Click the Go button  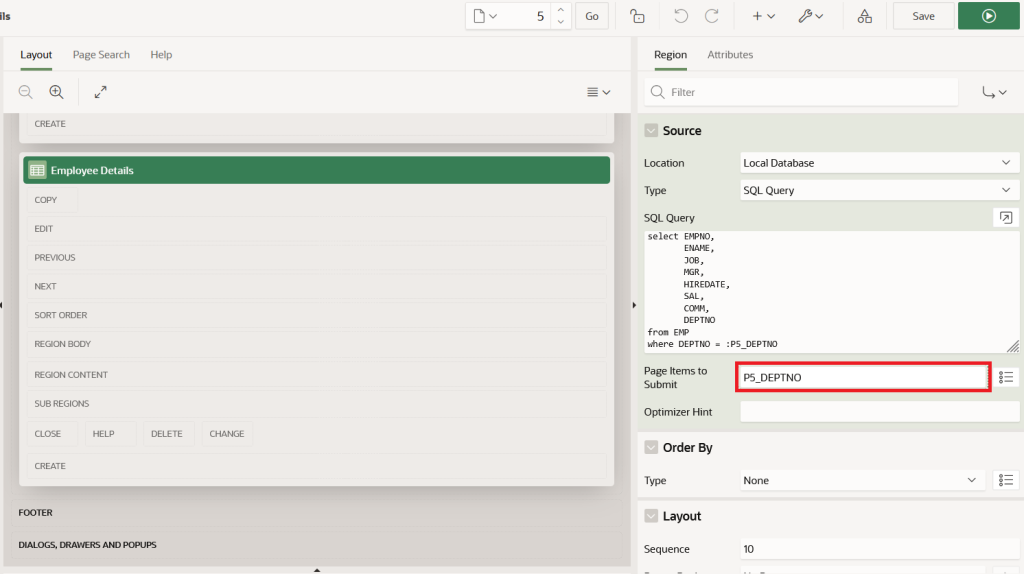(592, 16)
